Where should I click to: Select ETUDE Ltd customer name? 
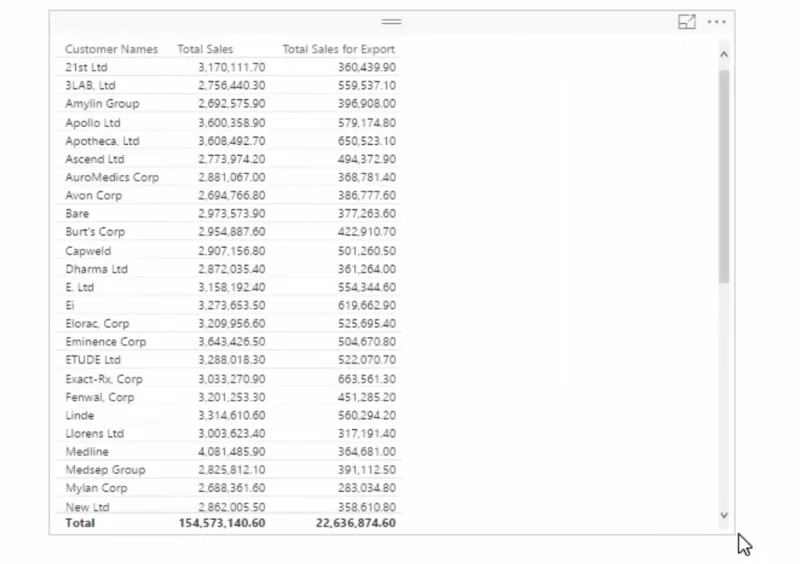point(93,360)
